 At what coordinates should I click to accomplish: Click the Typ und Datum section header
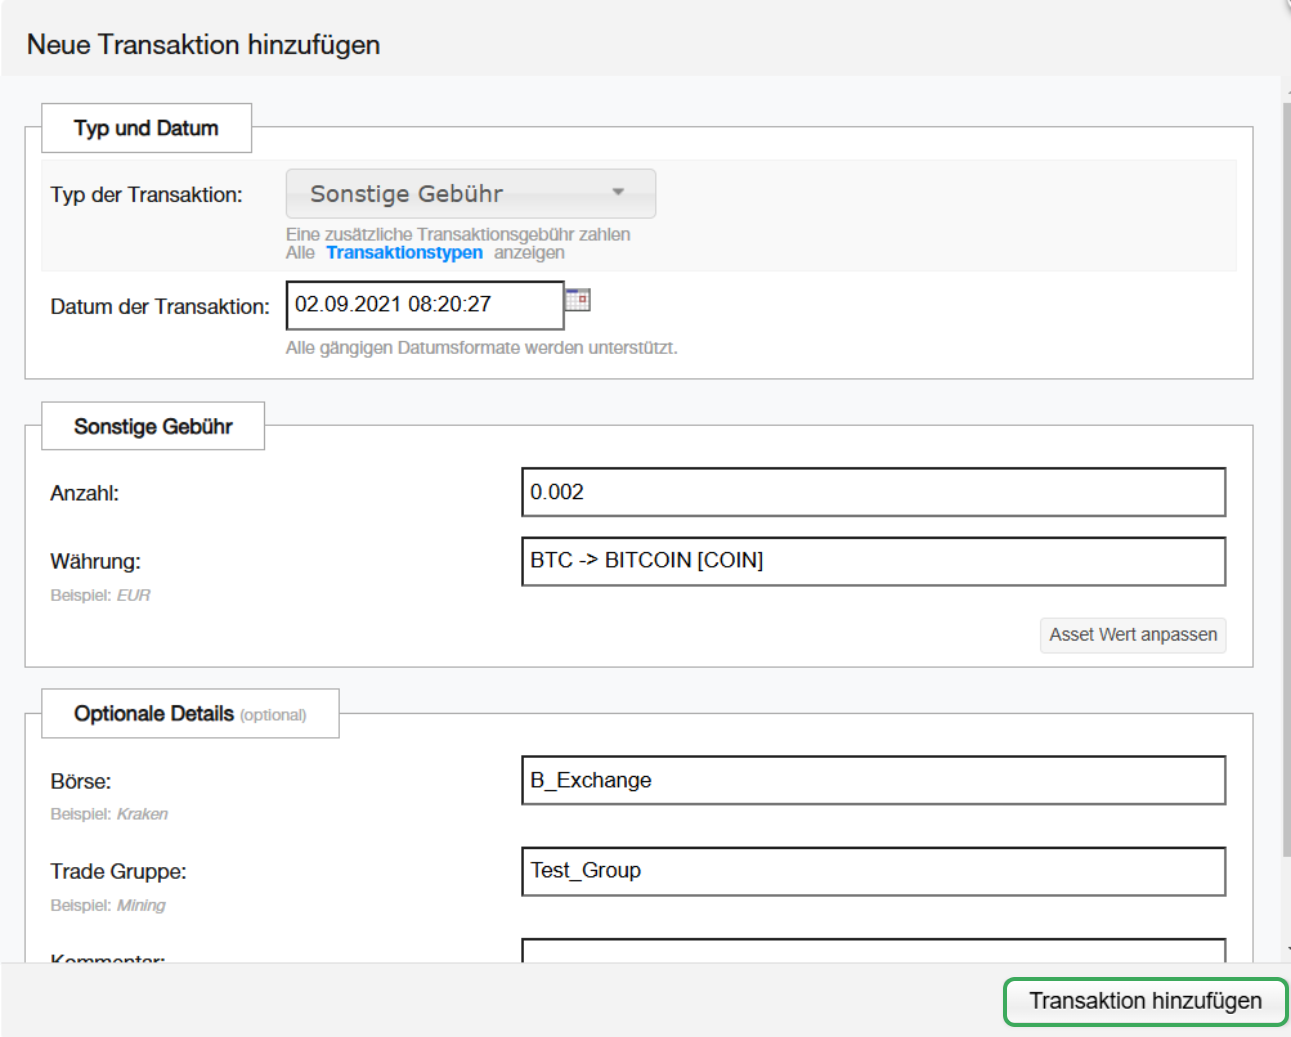pyautogui.click(x=146, y=128)
